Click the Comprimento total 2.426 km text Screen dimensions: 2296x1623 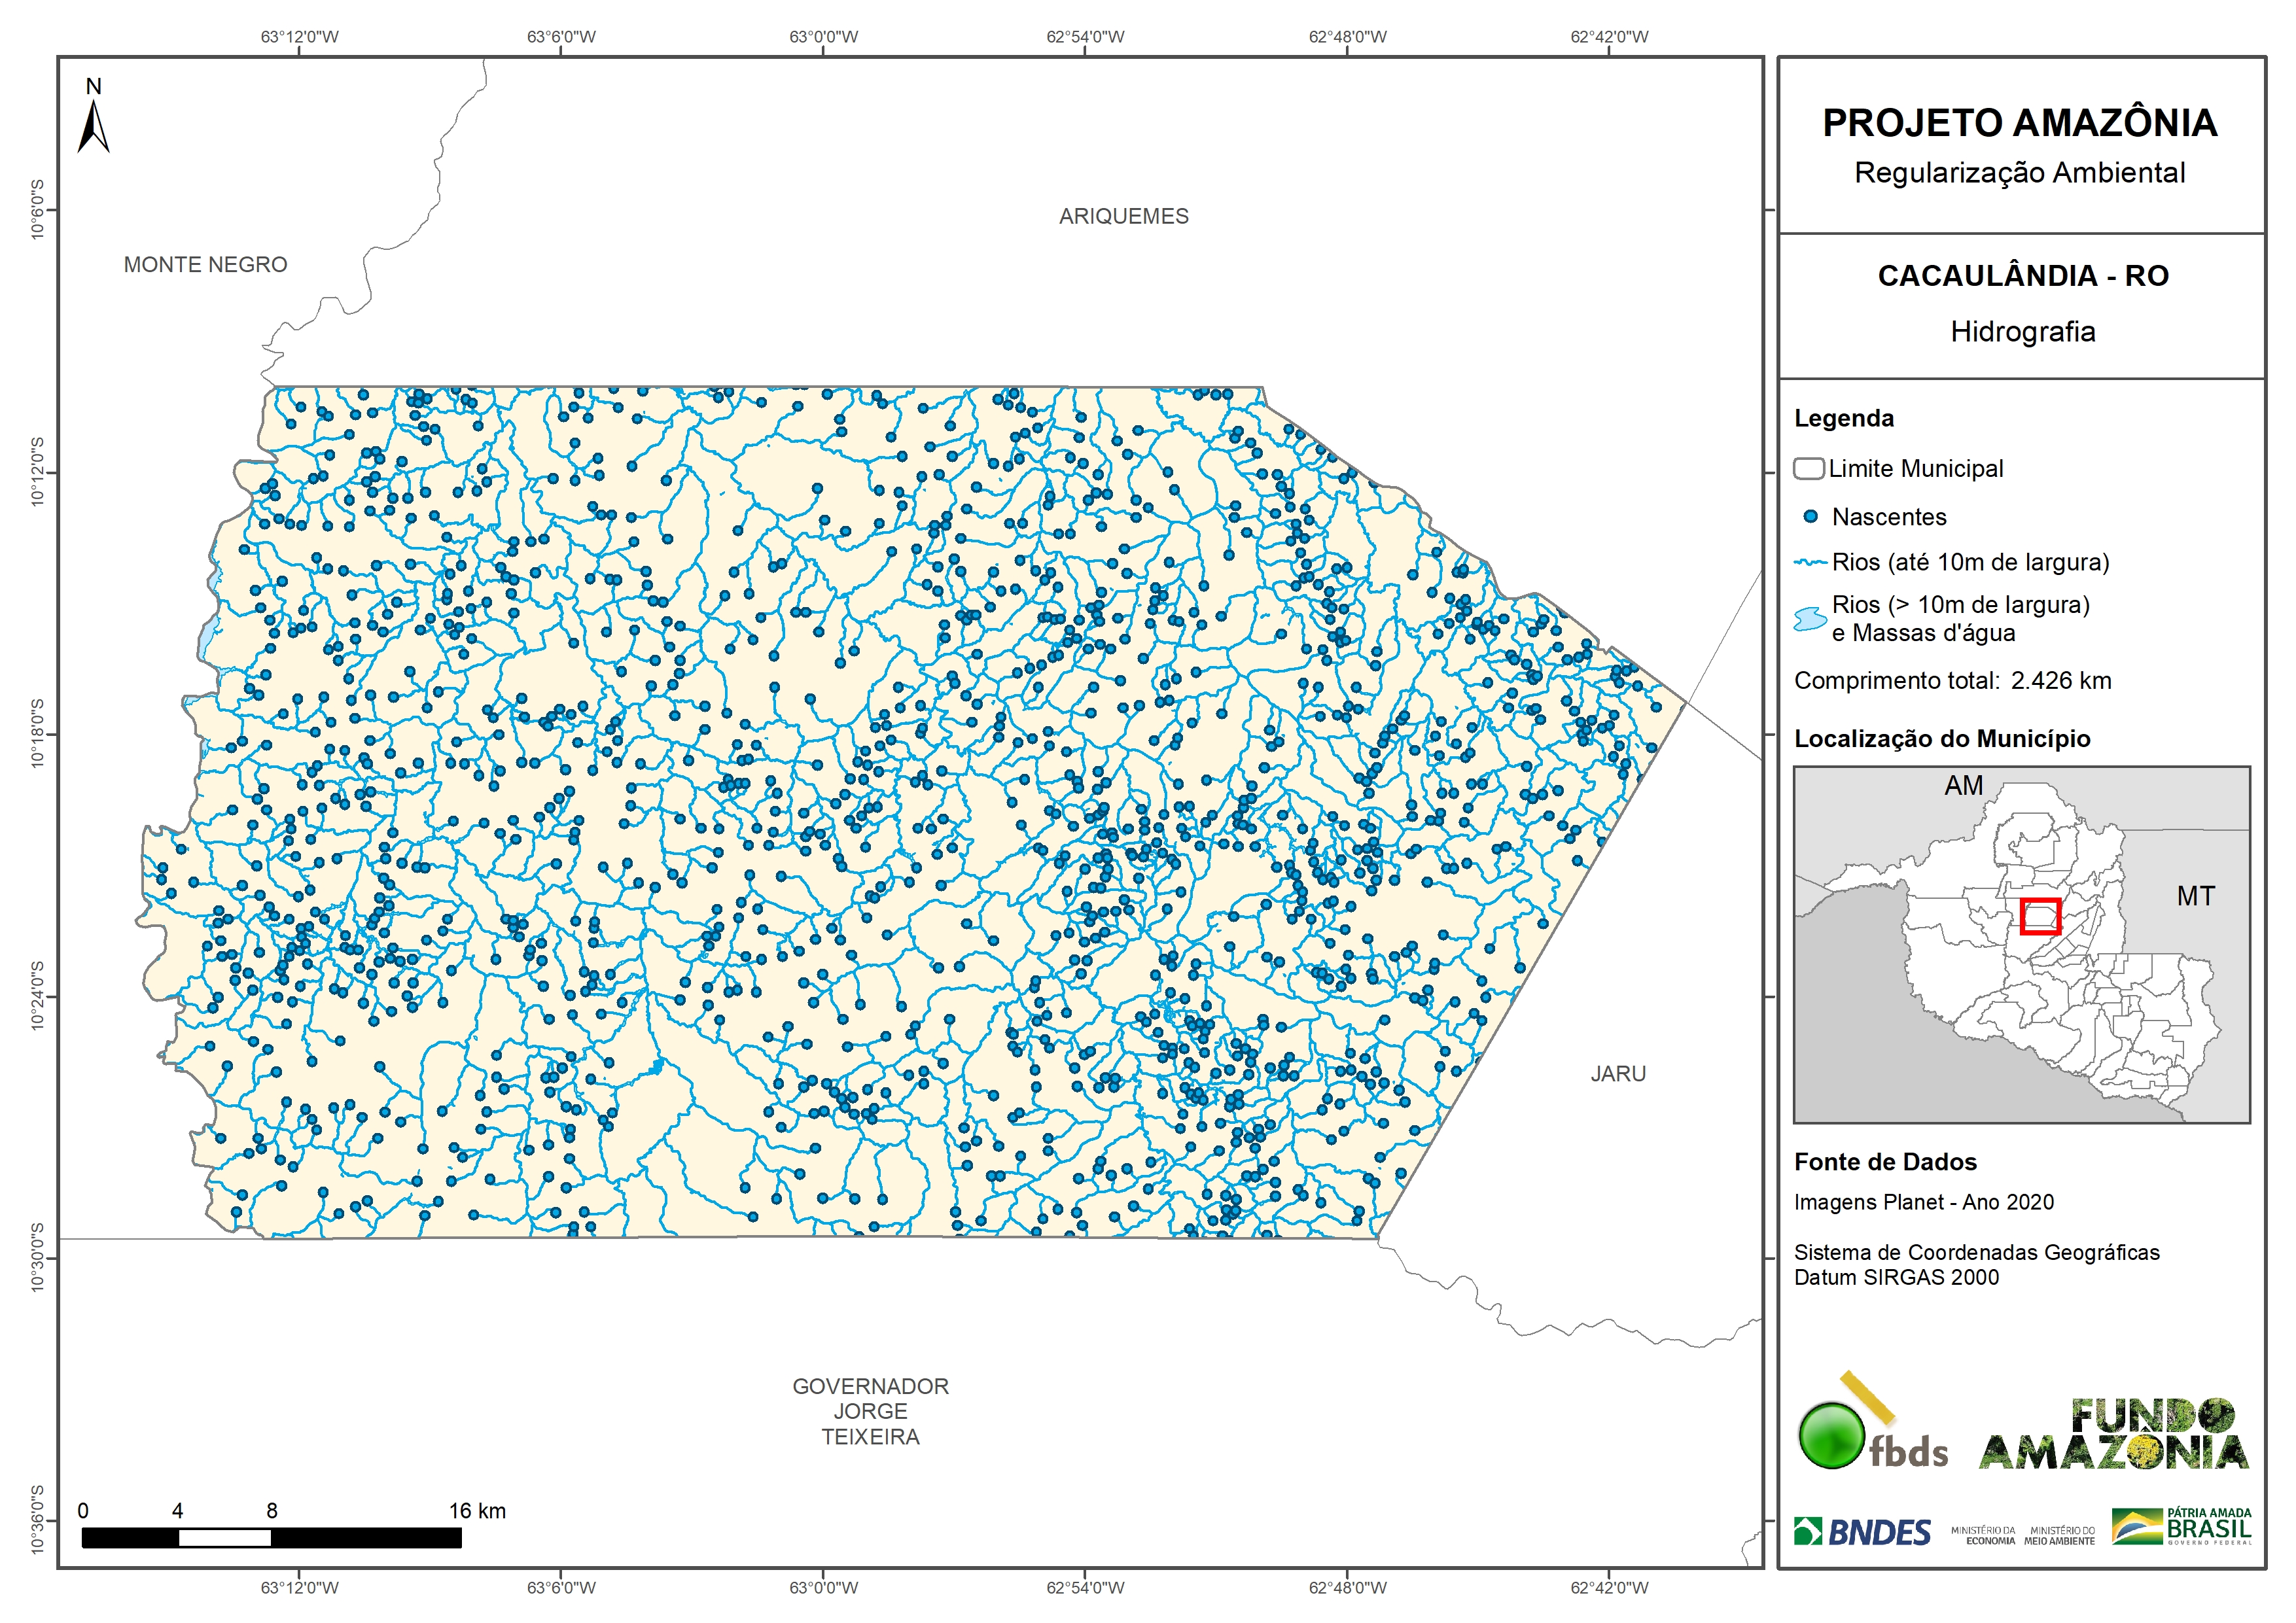(1952, 681)
